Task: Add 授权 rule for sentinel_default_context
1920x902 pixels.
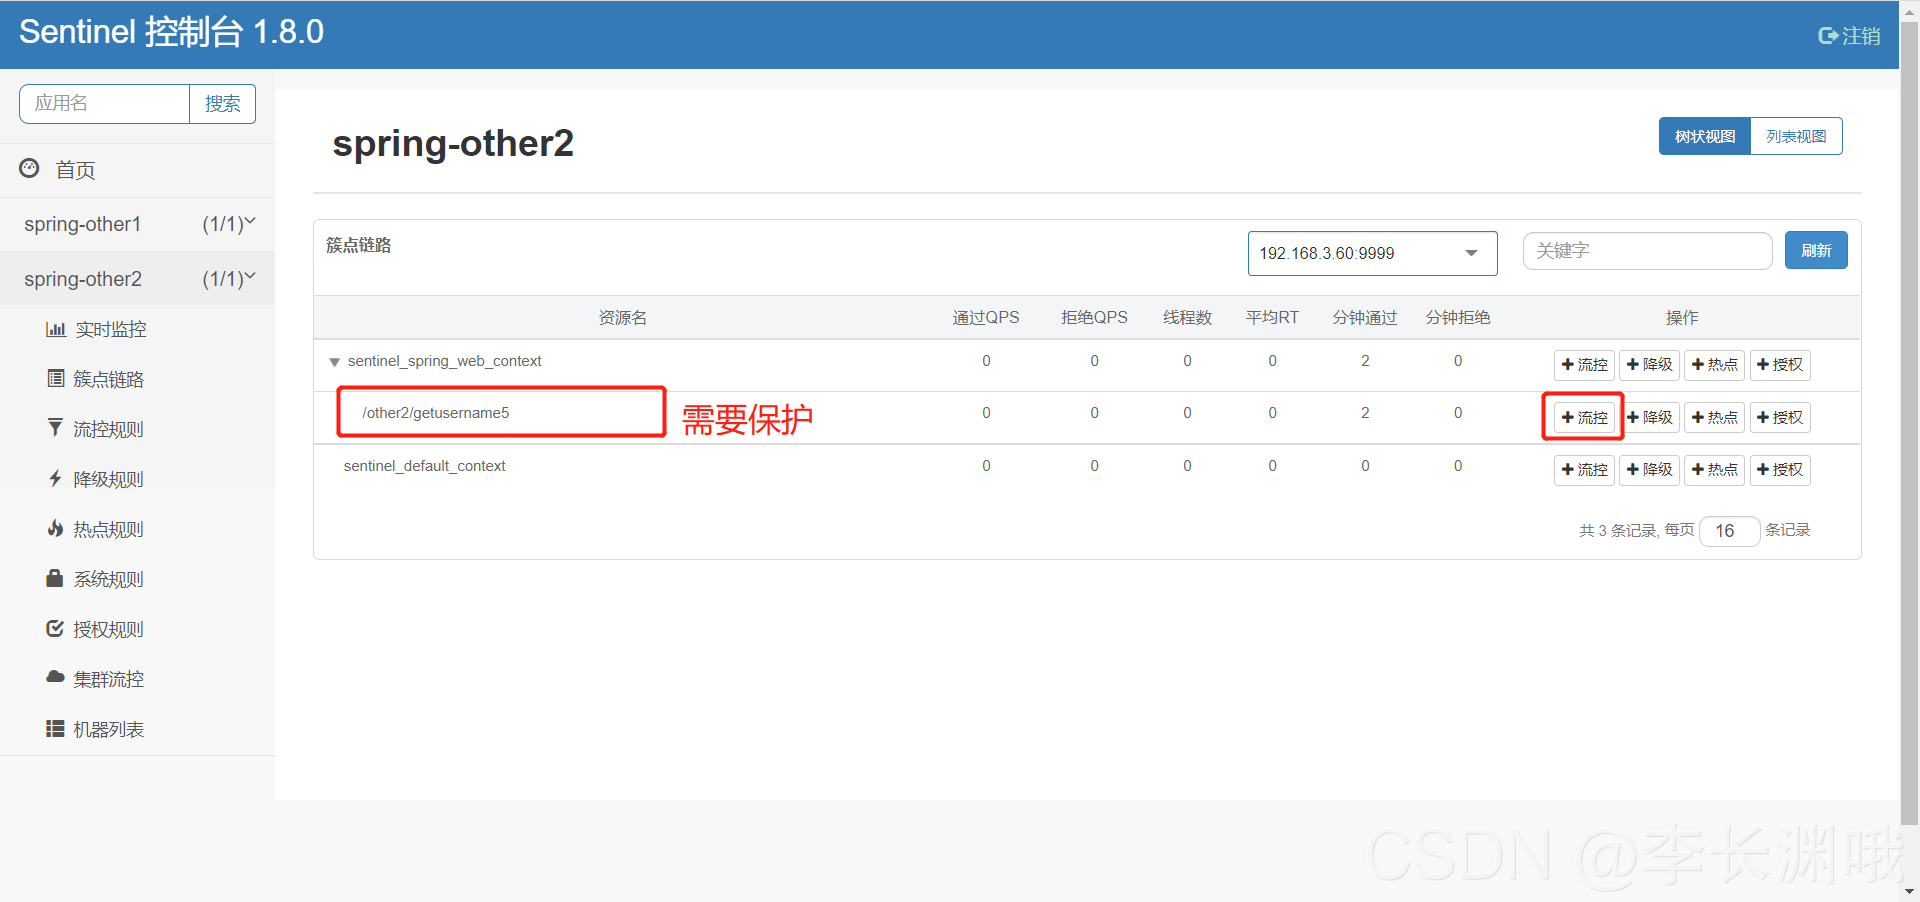Action: [x=1780, y=470]
